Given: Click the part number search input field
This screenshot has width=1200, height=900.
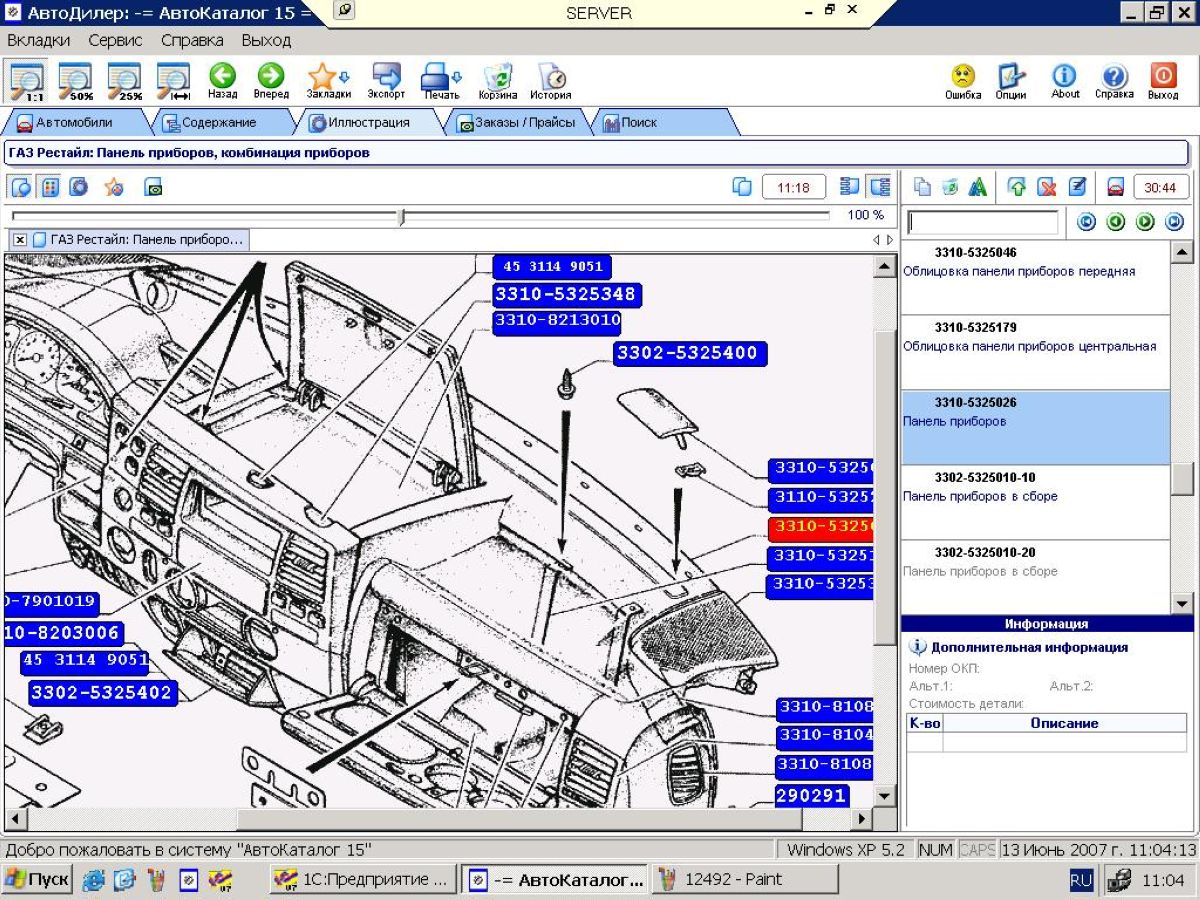Looking at the screenshot, I should pyautogui.click(x=982, y=222).
